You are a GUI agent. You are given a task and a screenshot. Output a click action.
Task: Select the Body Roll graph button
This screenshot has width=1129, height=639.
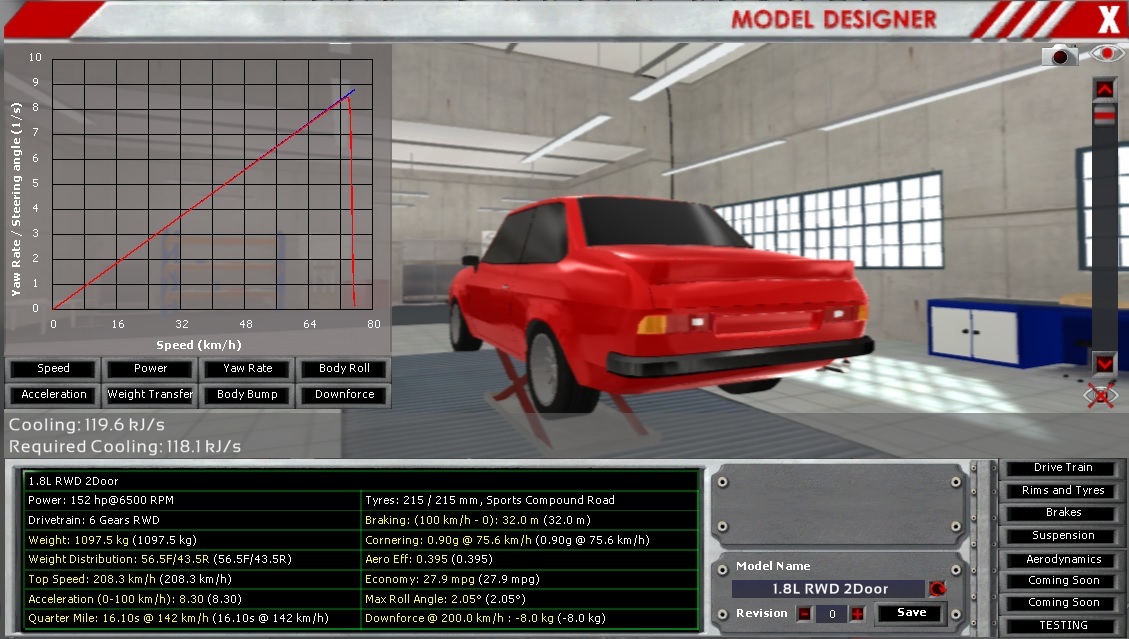[344, 368]
